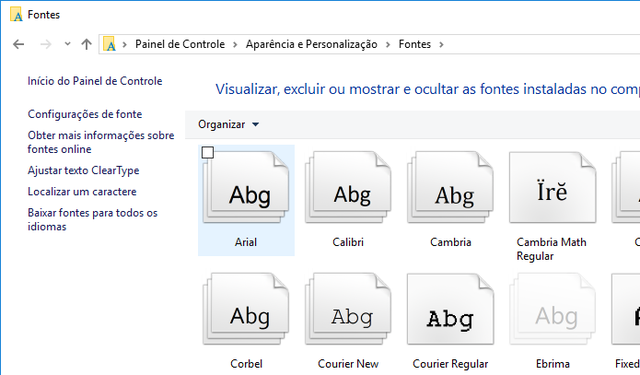Select the Cambria Math Regular font icon
This screenshot has width=640, height=375.
click(552, 187)
